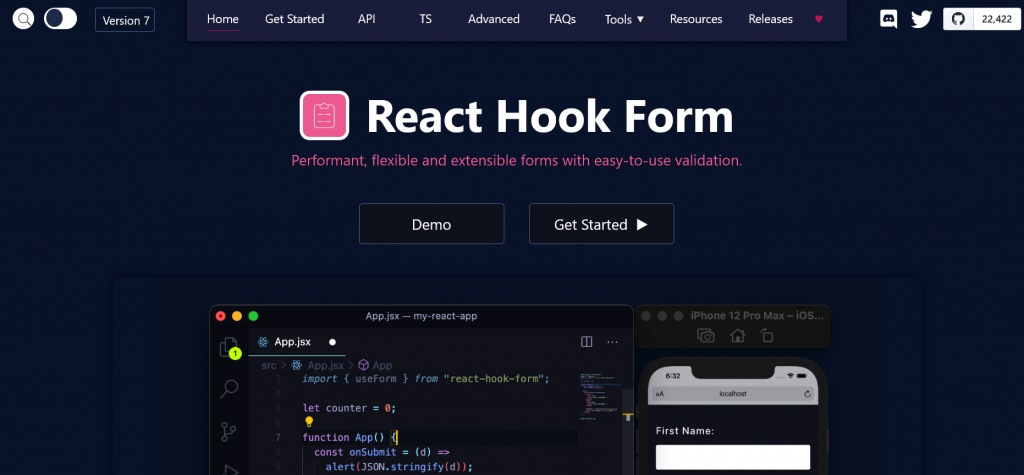Open the API nav item
The height and width of the screenshot is (475, 1024).
(x=367, y=19)
